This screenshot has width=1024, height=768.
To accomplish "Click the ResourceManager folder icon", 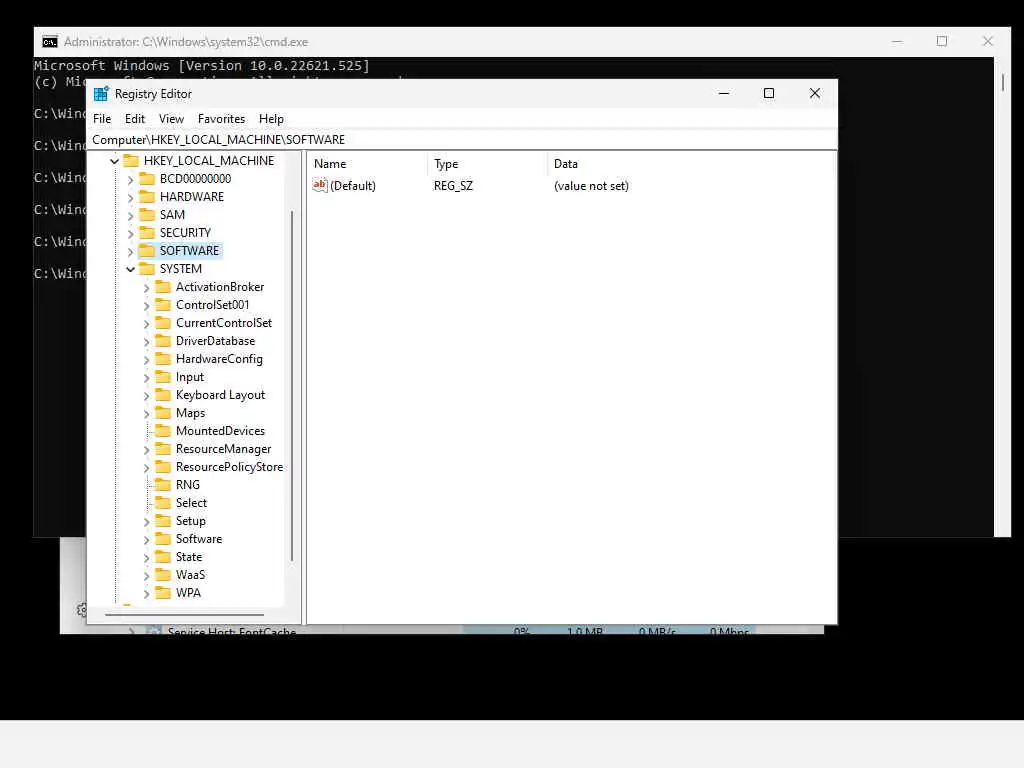I will click(x=163, y=449).
